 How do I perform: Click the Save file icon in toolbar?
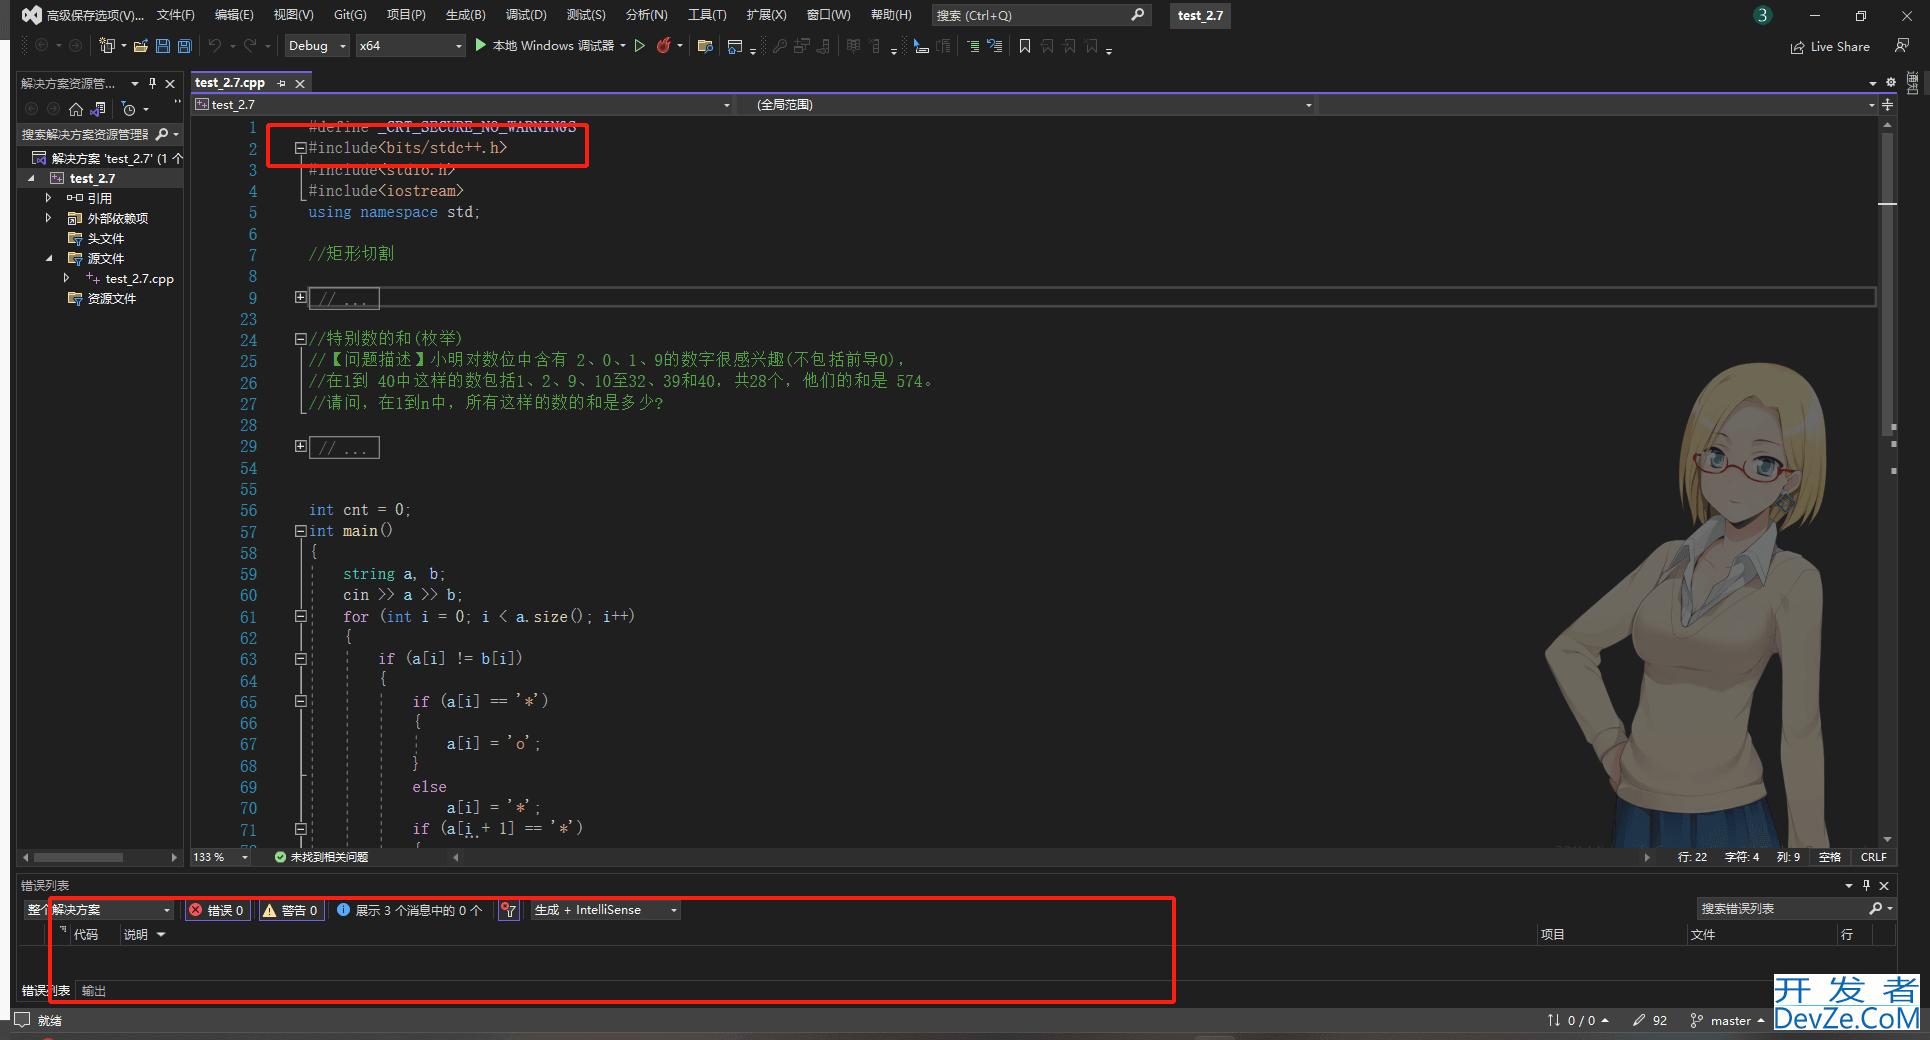163,46
